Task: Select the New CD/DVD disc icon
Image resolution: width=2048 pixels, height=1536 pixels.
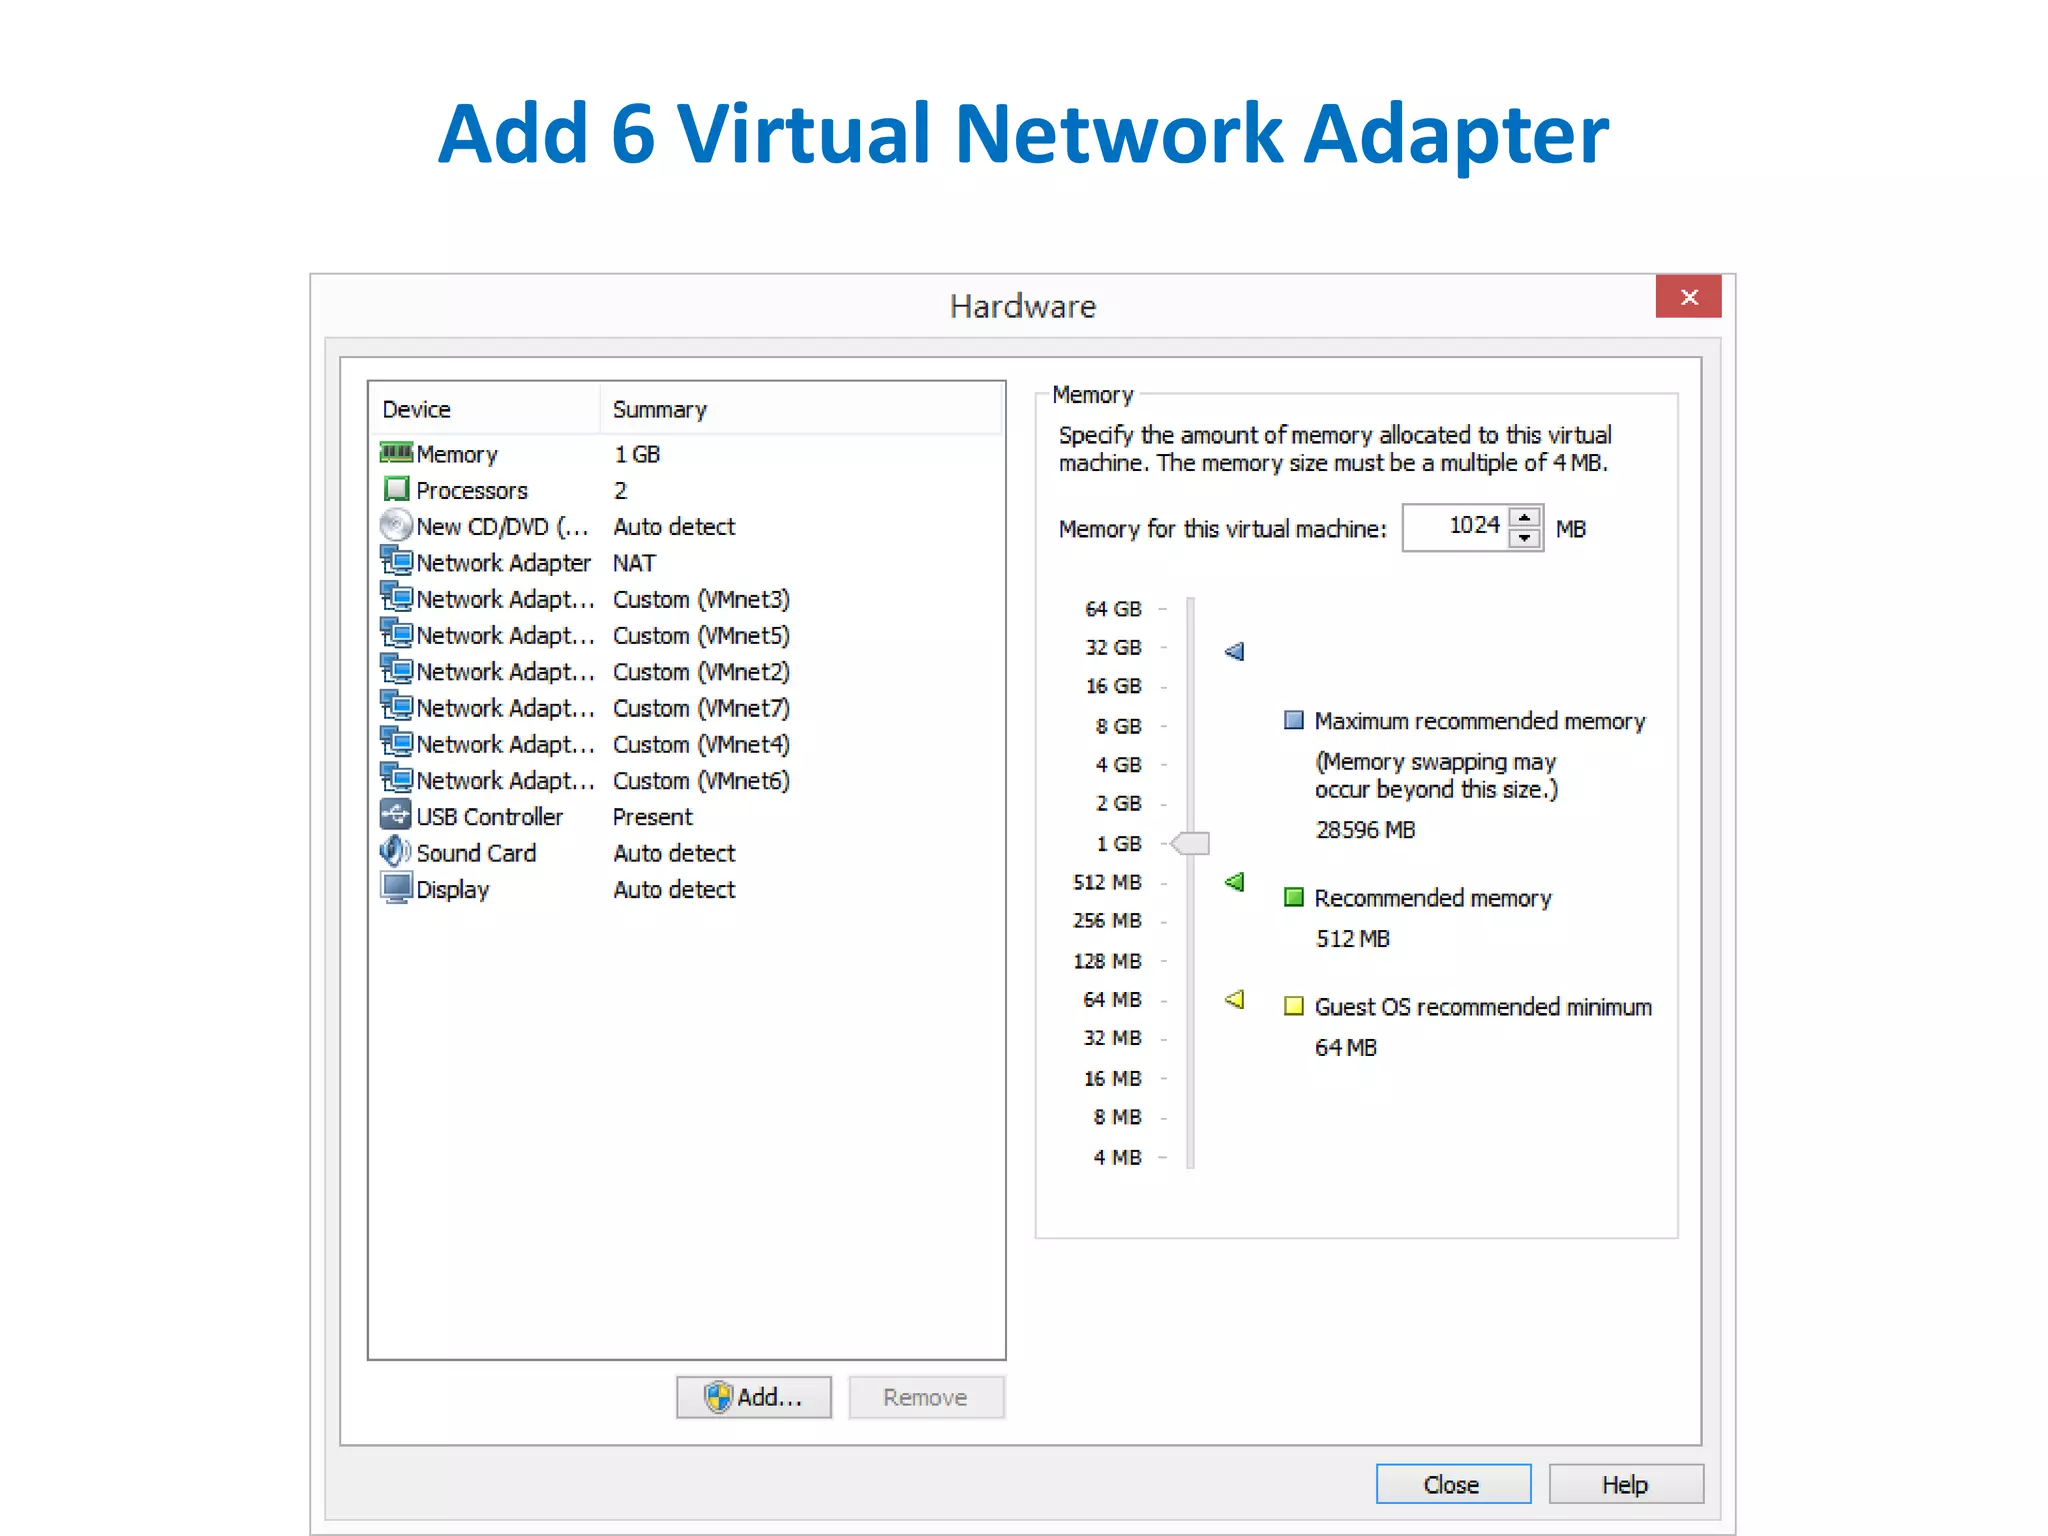Action: pos(396,525)
